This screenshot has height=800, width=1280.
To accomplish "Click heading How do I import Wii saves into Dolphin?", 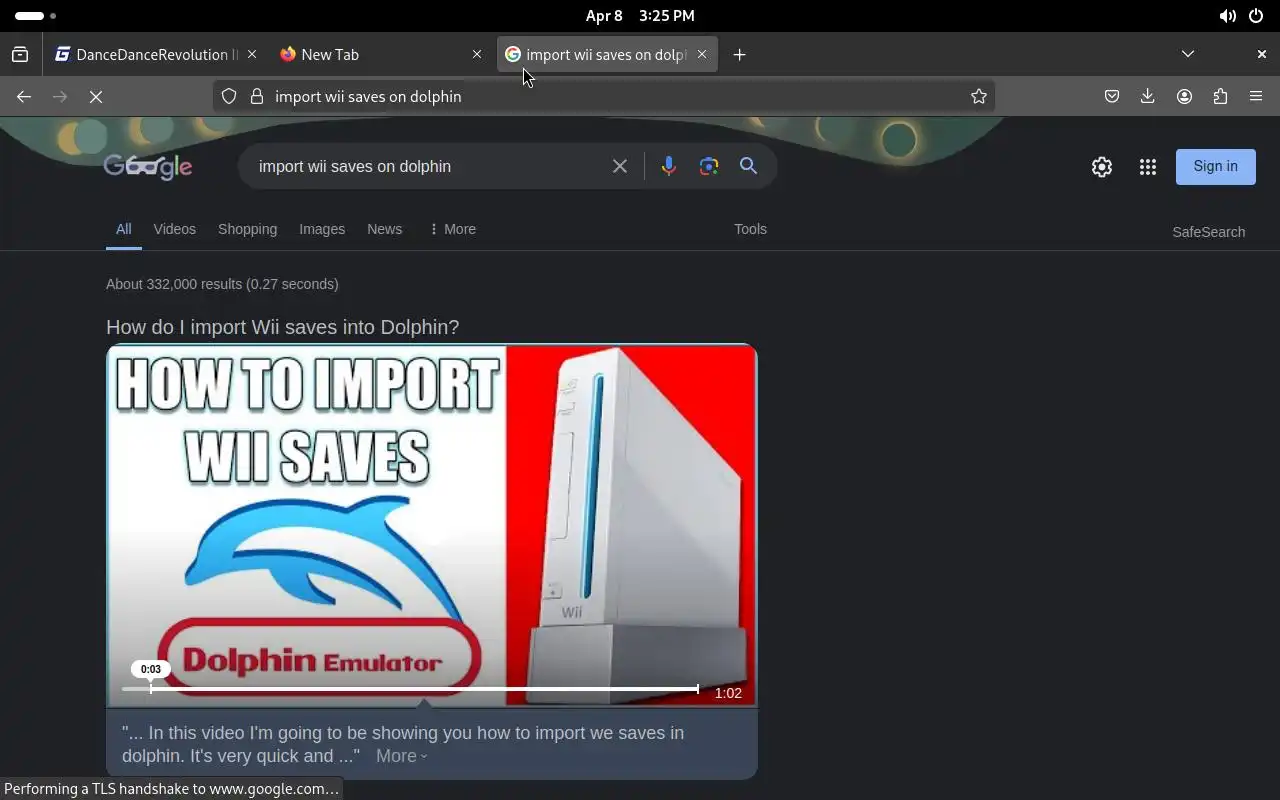I will (283, 327).
